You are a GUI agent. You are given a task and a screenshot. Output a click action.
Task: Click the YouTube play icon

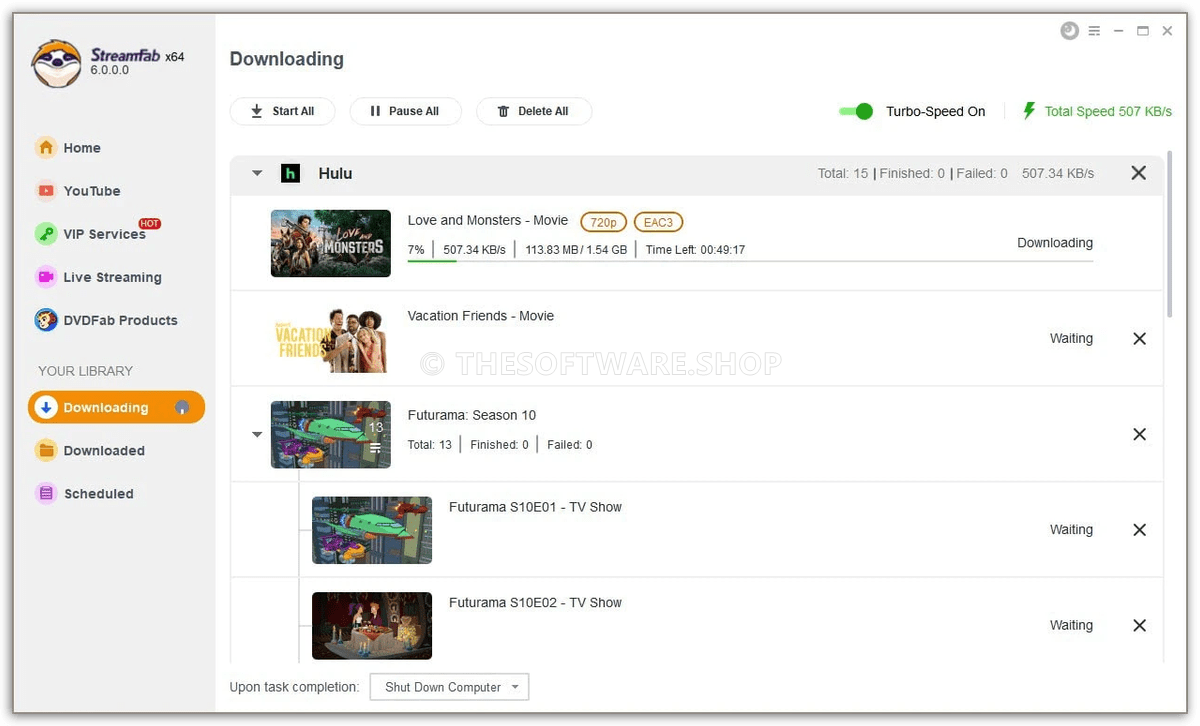click(x=46, y=191)
